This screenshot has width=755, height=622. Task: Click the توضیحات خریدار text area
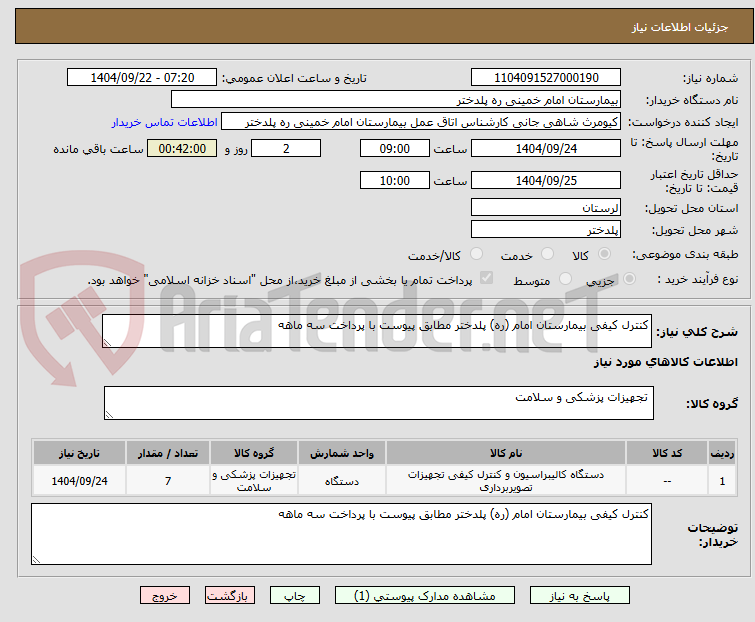(341, 534)
